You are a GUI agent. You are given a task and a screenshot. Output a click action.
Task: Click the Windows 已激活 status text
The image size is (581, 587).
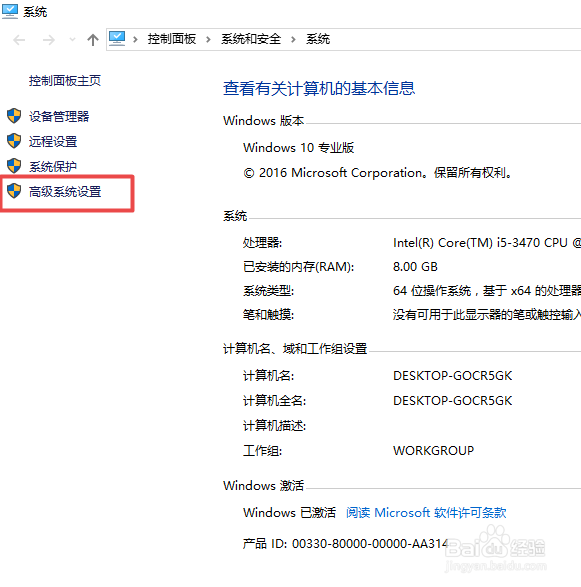point(289,513)
